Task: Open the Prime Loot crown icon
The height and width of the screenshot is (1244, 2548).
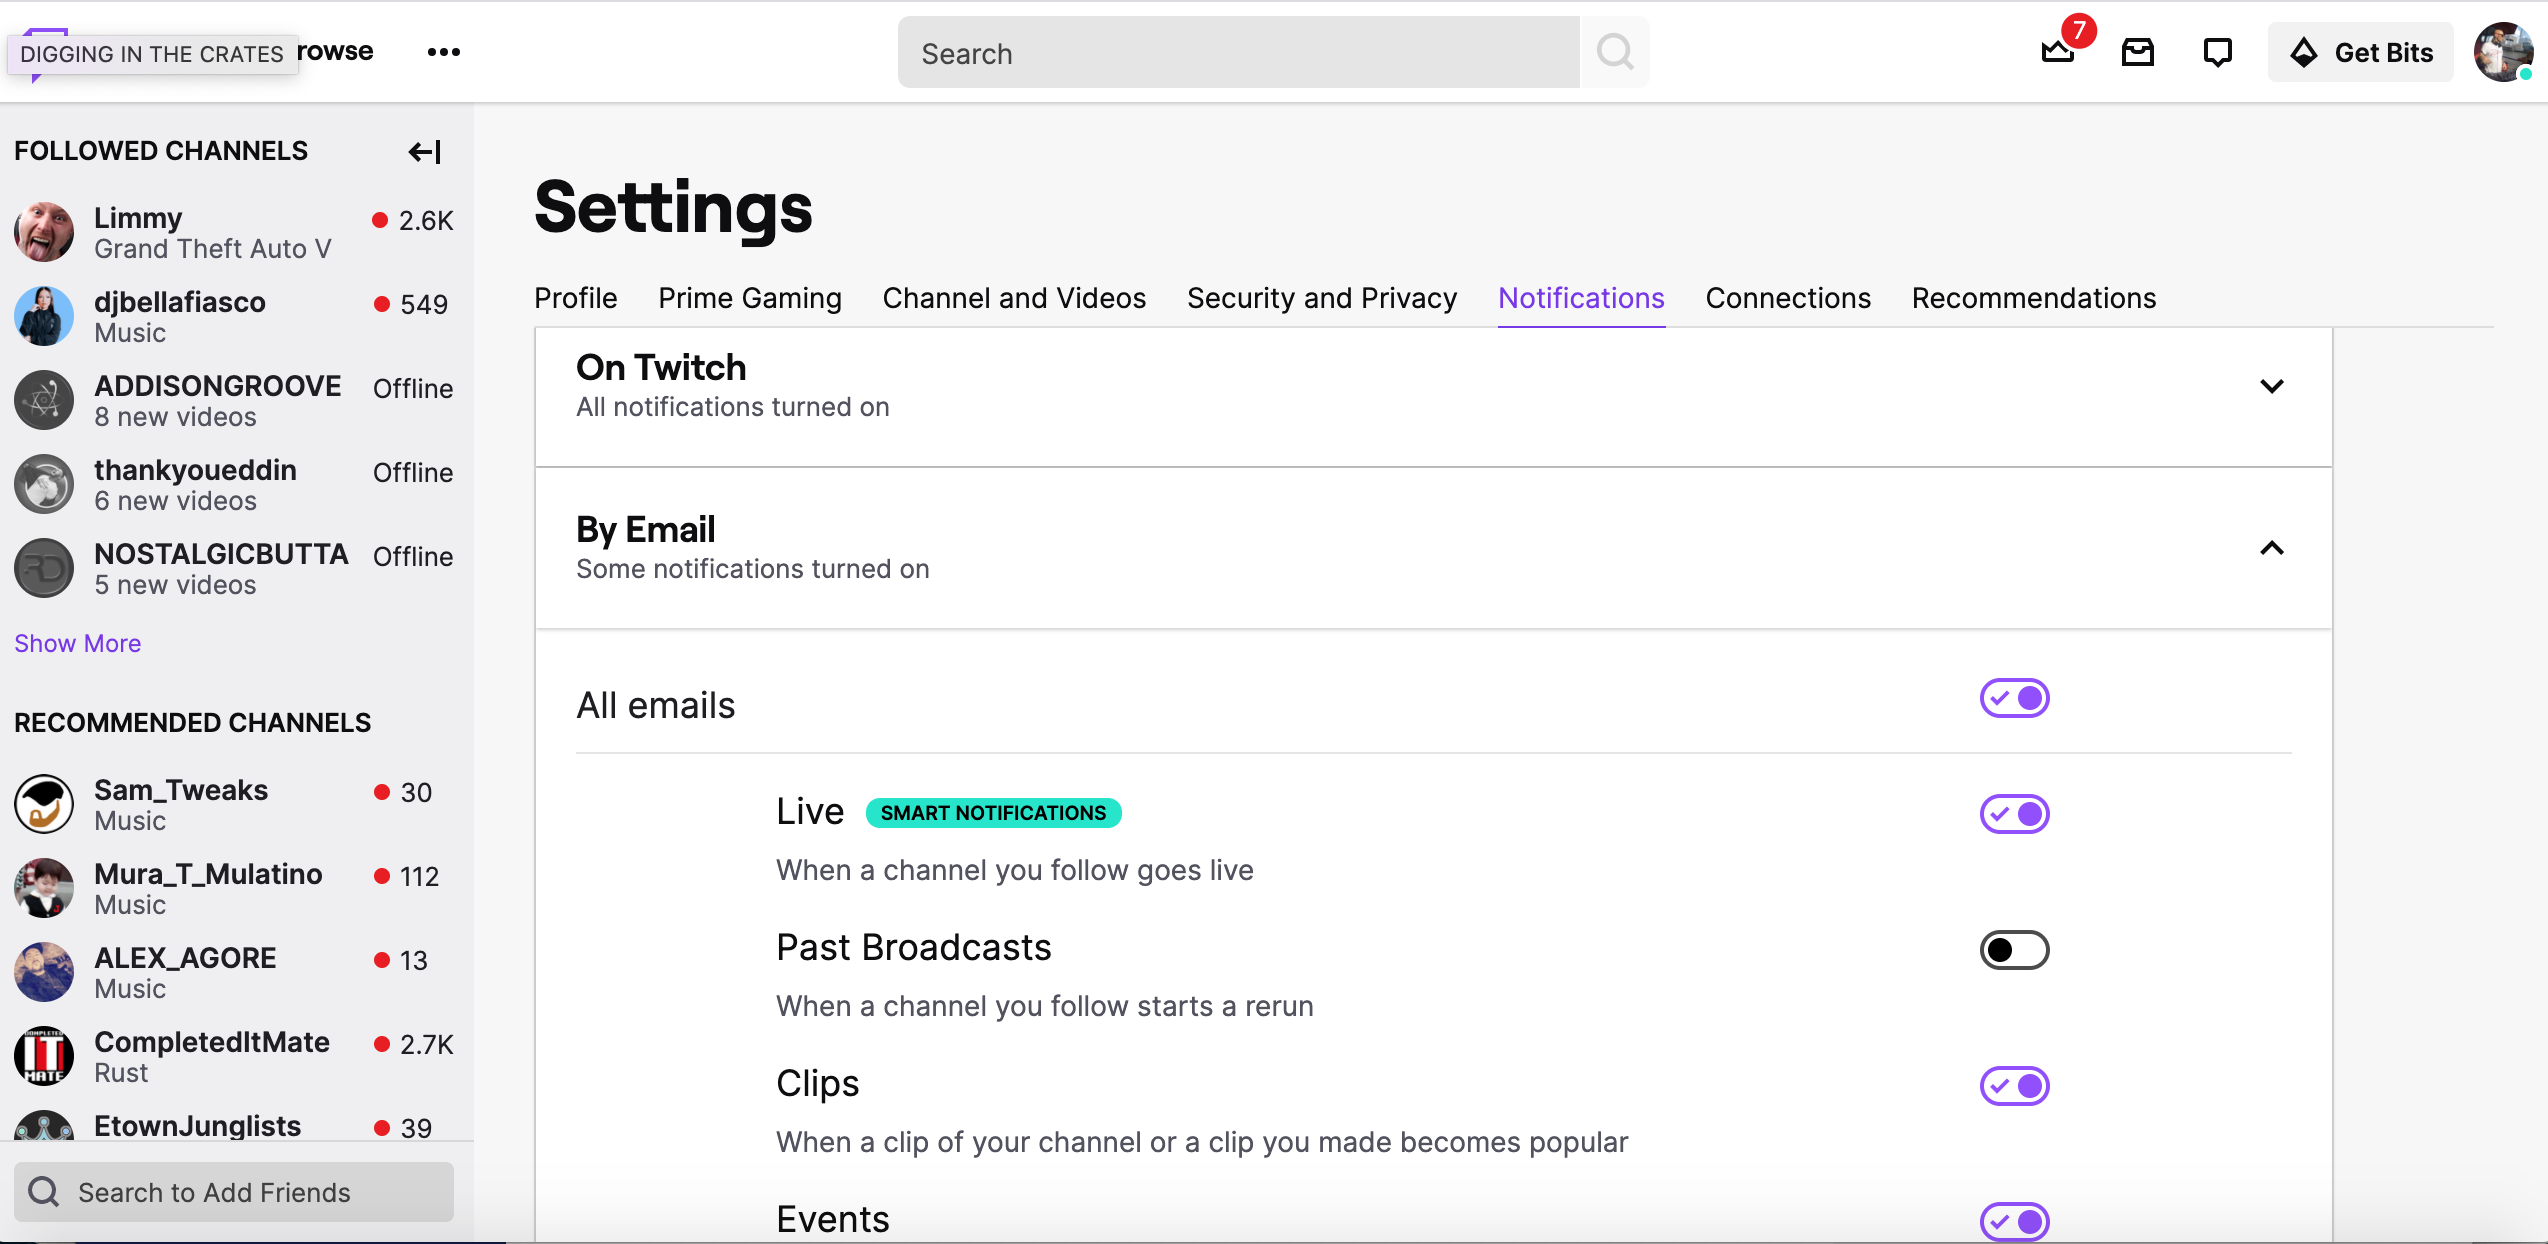Action: pos(2057,52)
